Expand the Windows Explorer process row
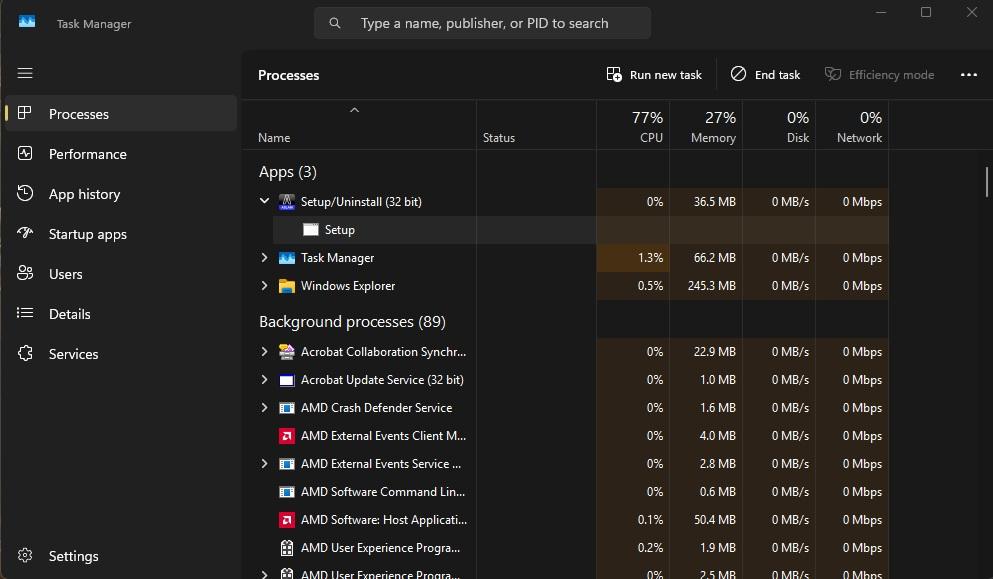This screenshot has height=579, width=993. (x=264, y=285)
